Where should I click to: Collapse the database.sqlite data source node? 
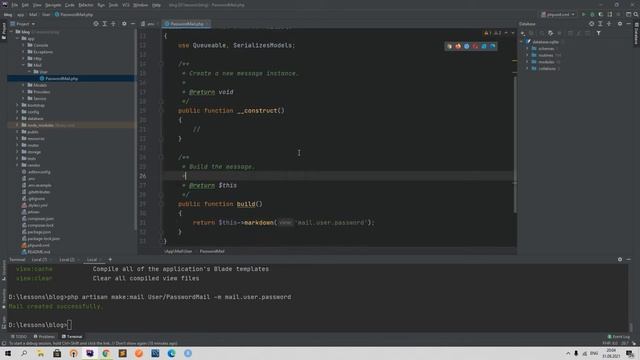click(x=522, y=42)
